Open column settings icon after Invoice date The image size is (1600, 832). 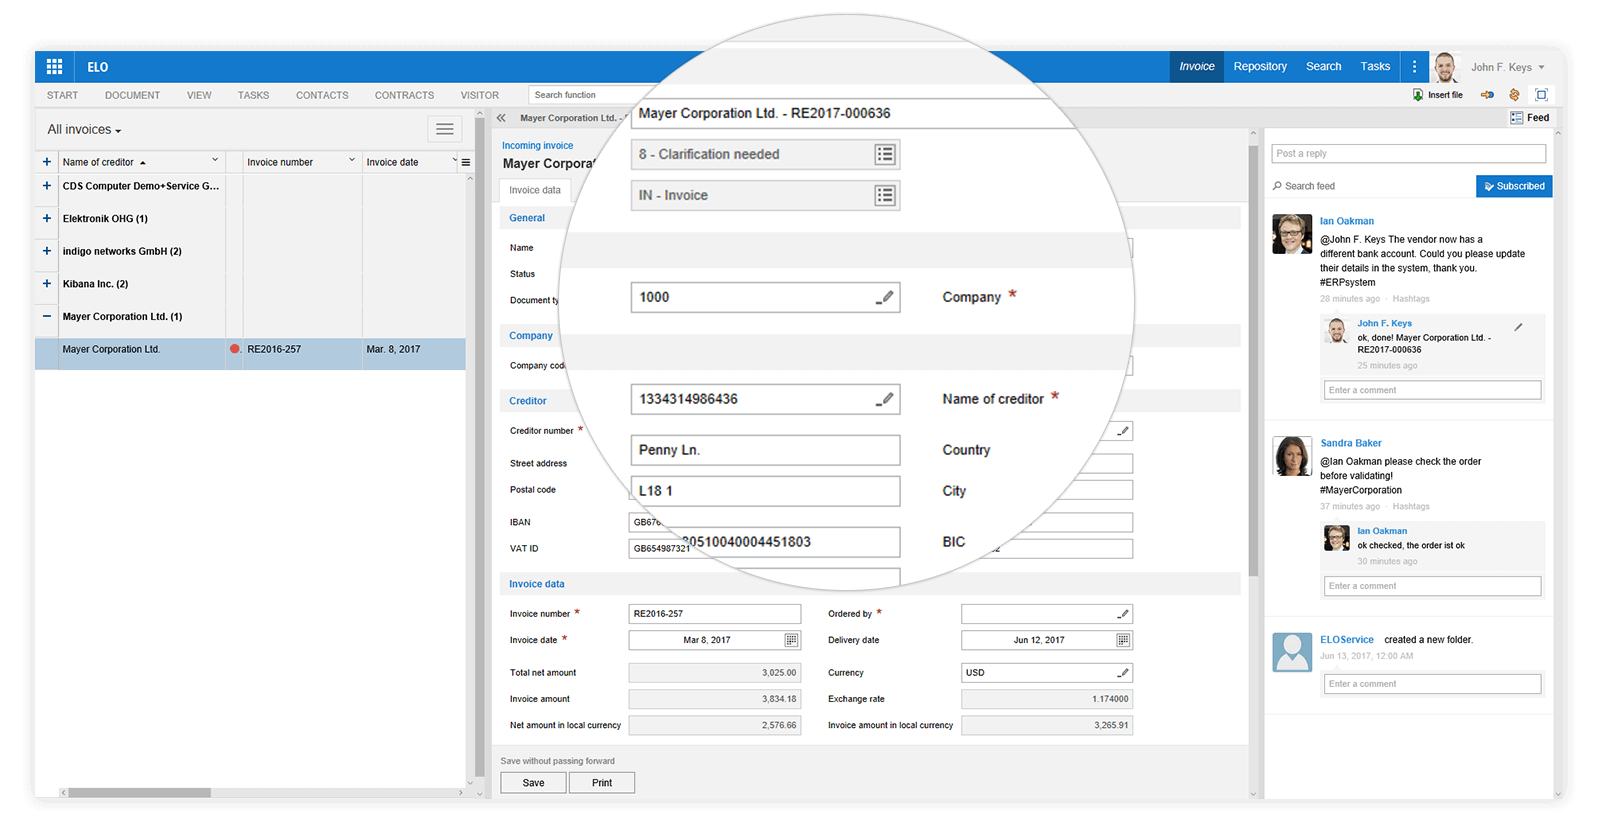pos(466,162)
